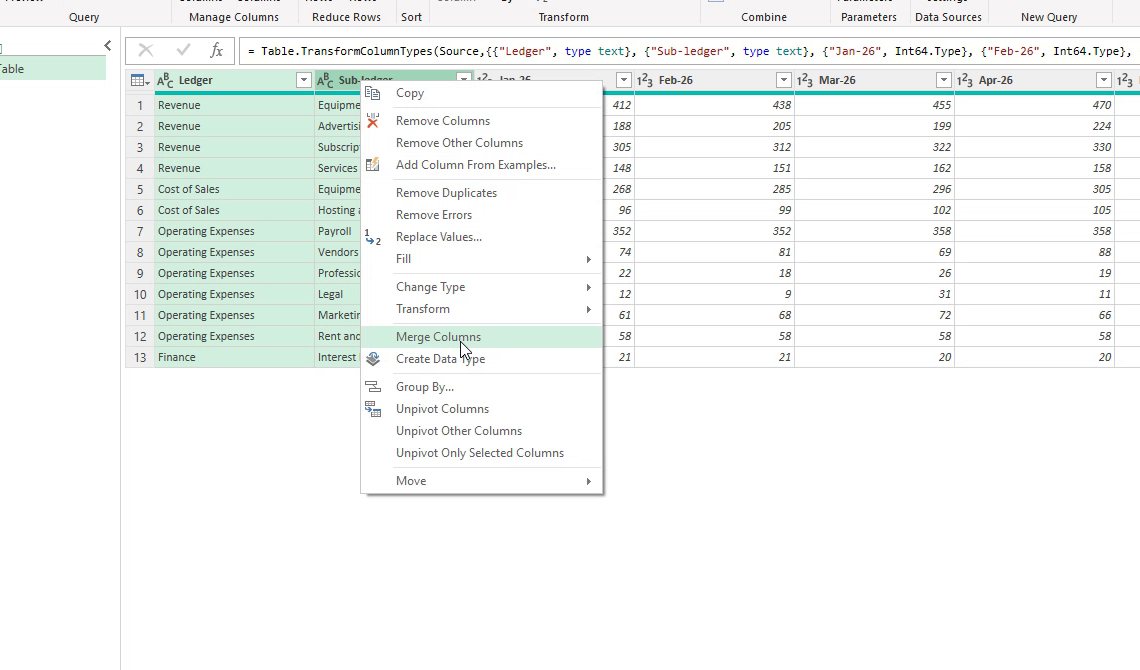Click the Replace Values icon
Screen dimensions: 1140x670
click(372, 237)
